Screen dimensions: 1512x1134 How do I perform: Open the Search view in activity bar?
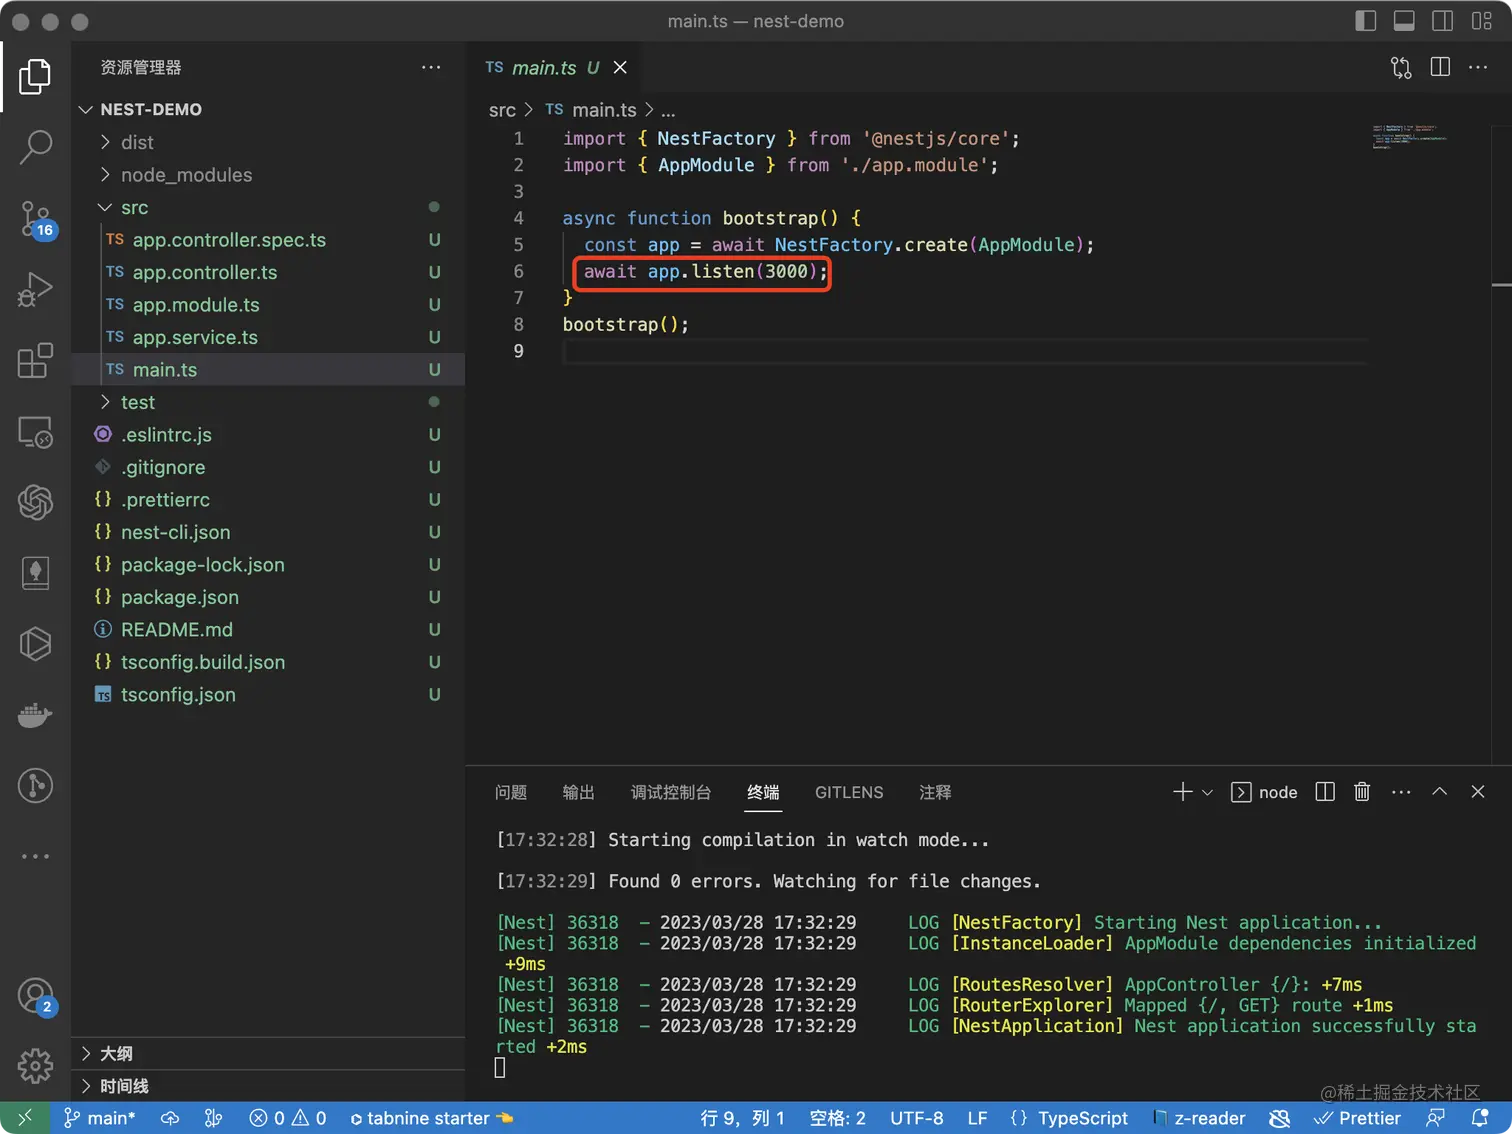[35, 147]
